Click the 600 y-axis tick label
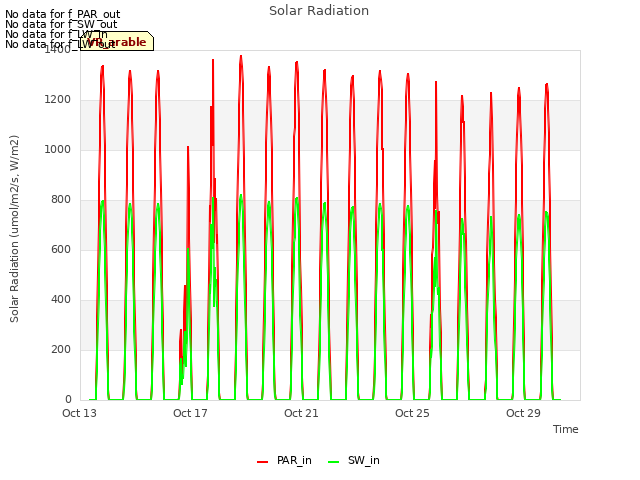The height and width of the screenshot is (480, 640). (61, 250)
